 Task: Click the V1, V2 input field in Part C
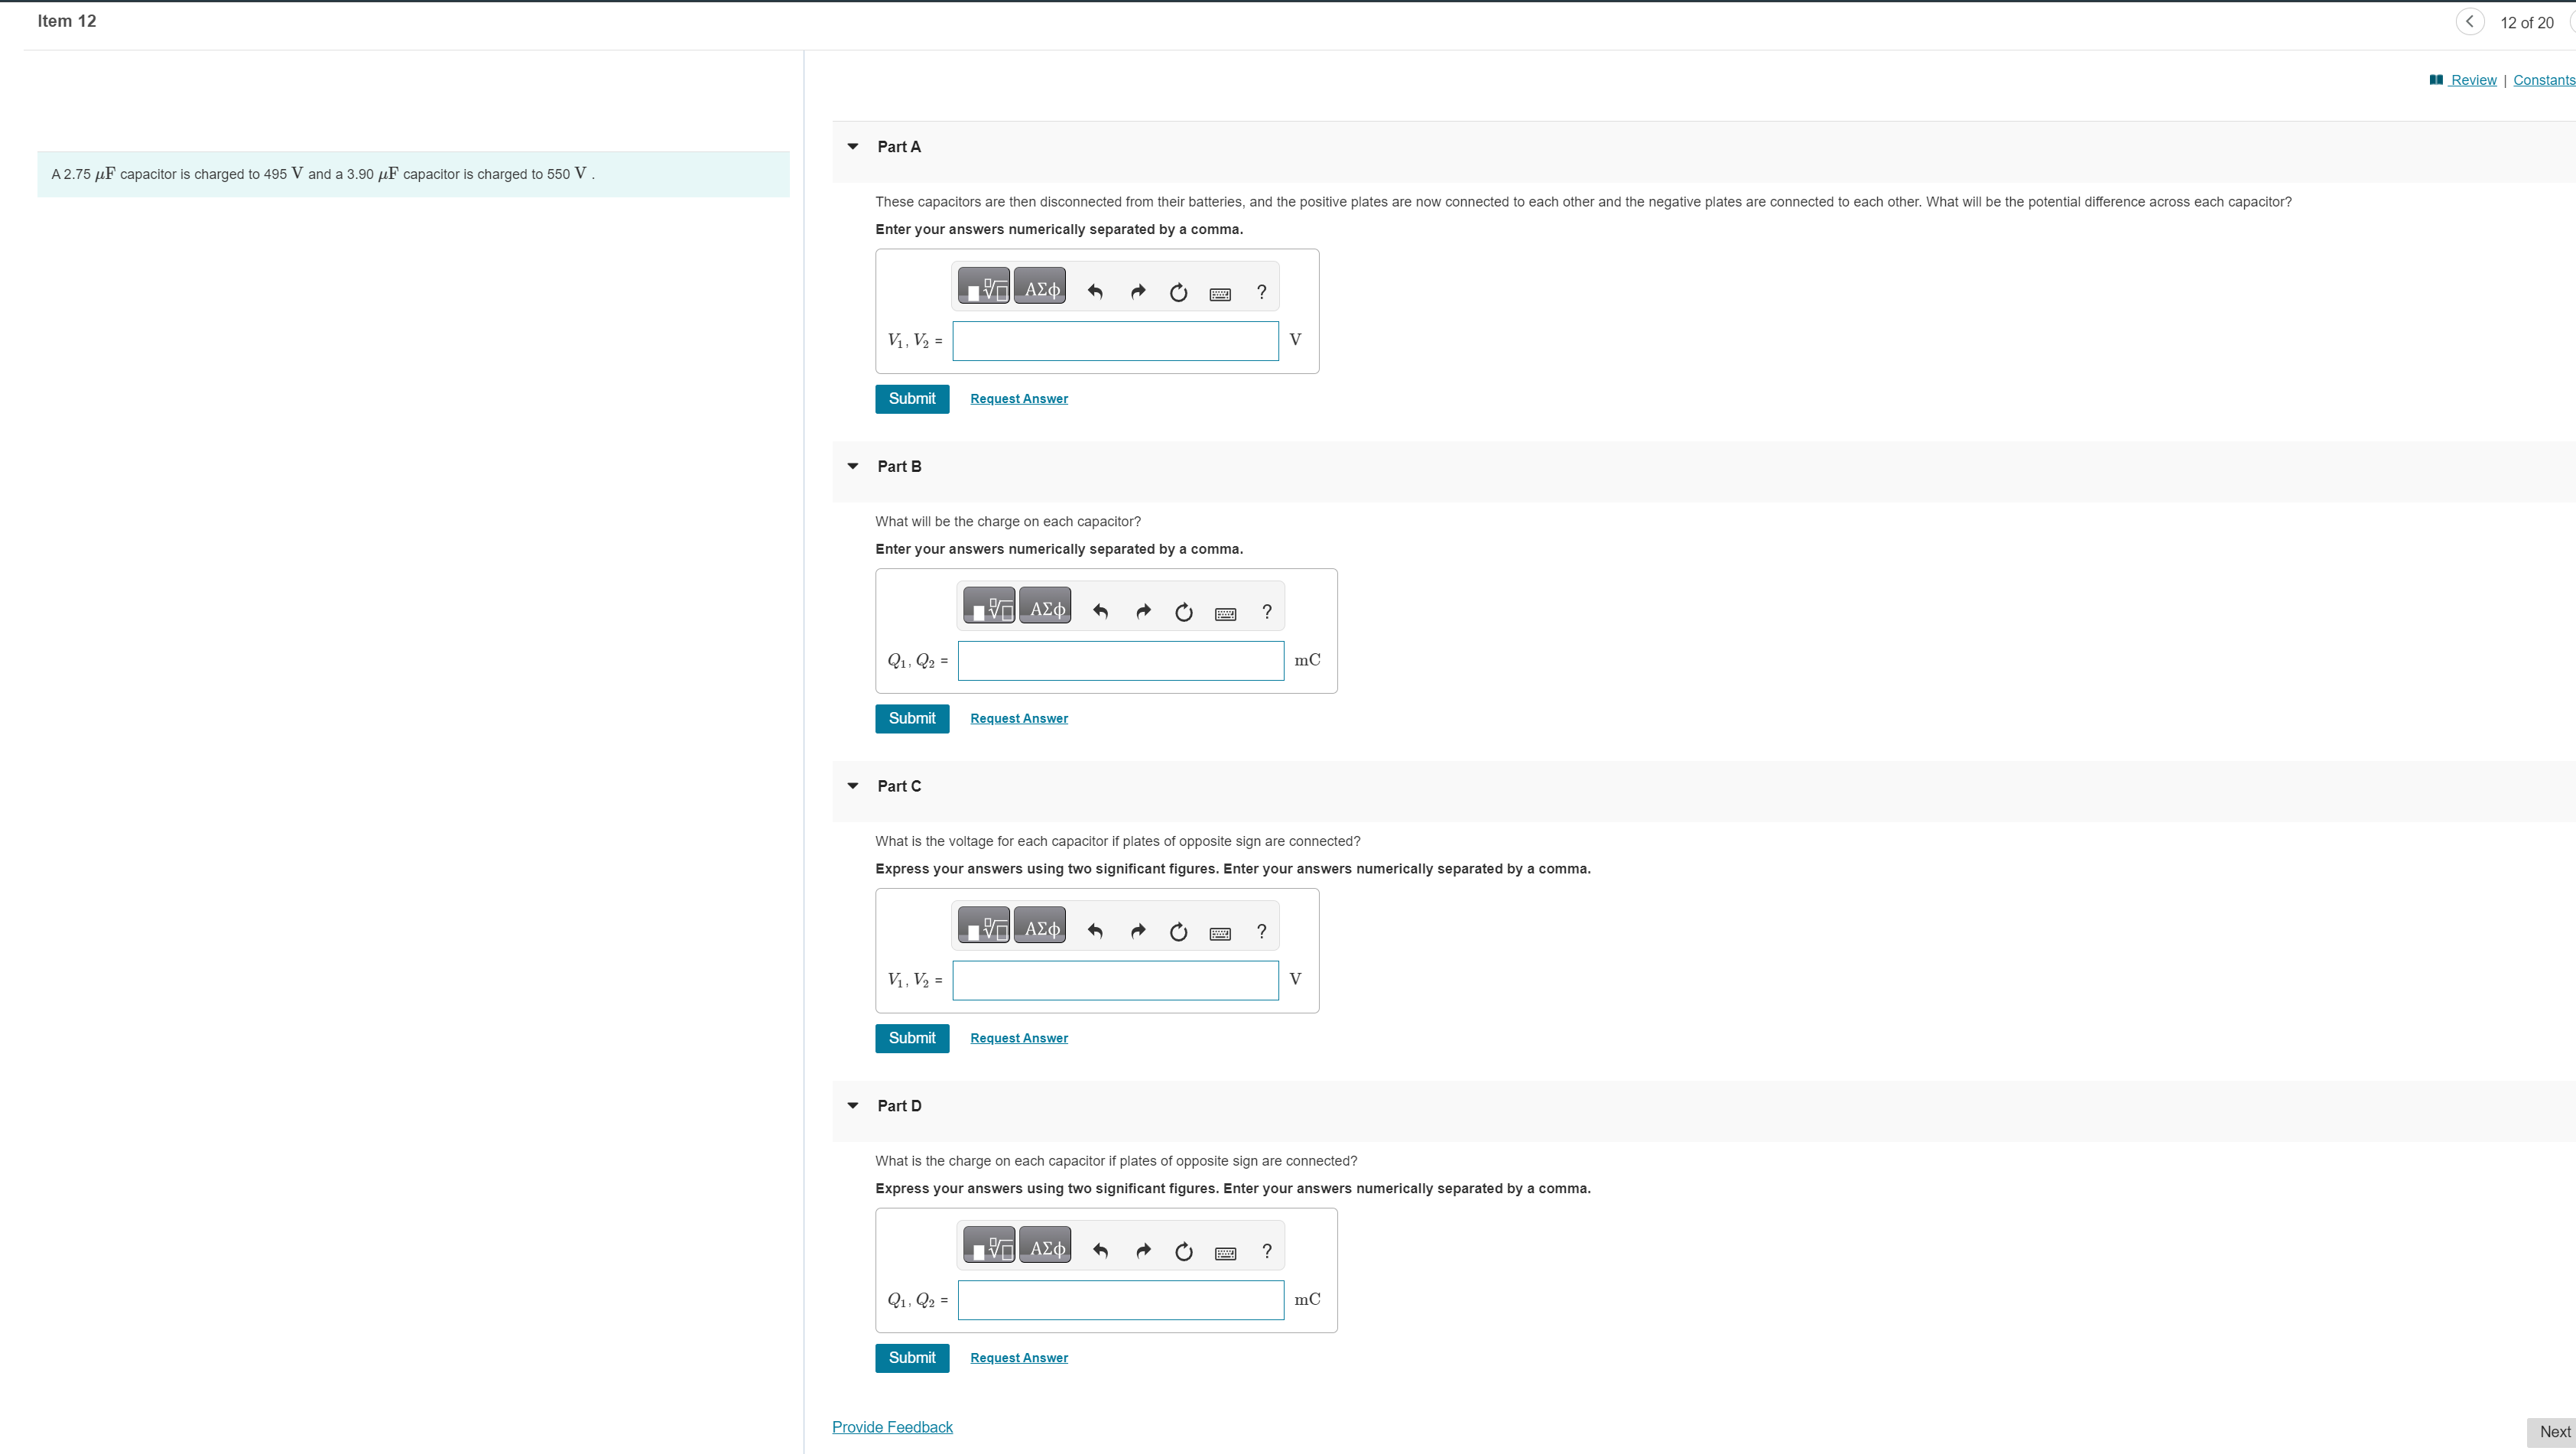click(x=1115, y=980)
